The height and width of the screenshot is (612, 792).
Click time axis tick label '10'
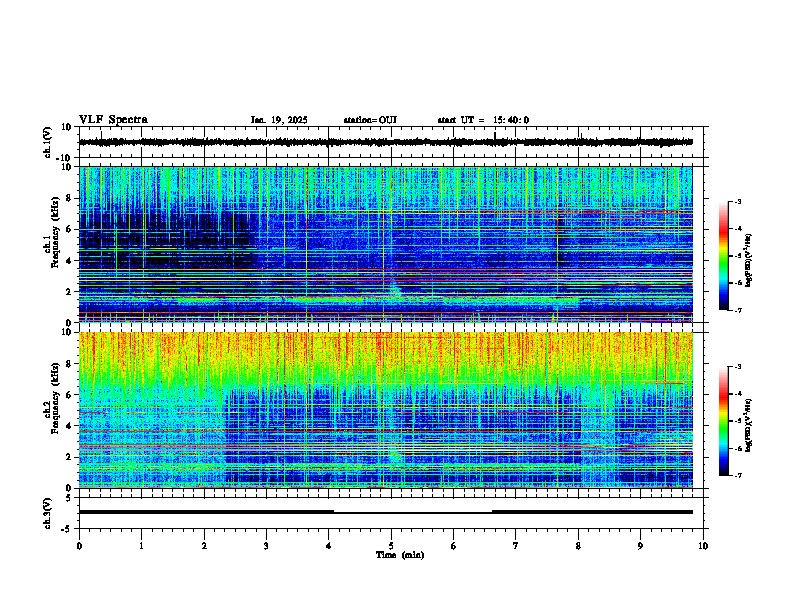[703, 546]
